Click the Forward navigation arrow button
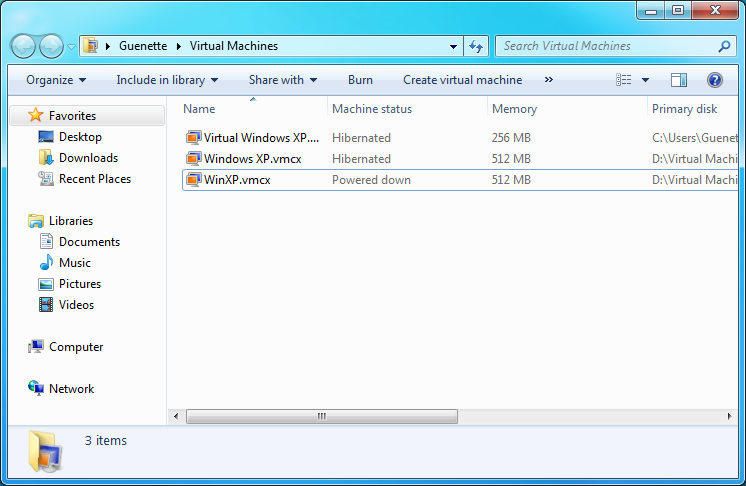Viewport: 746px width, 486px height. pos(51,46)
